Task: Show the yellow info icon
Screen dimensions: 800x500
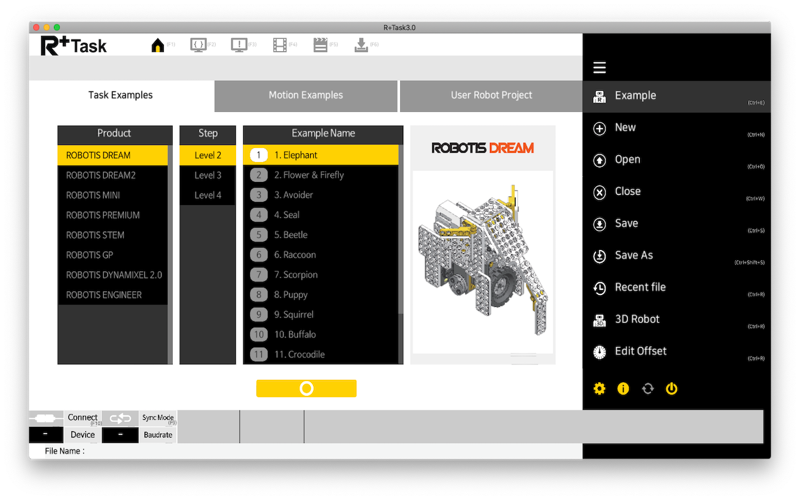Action: pos(623,389)
